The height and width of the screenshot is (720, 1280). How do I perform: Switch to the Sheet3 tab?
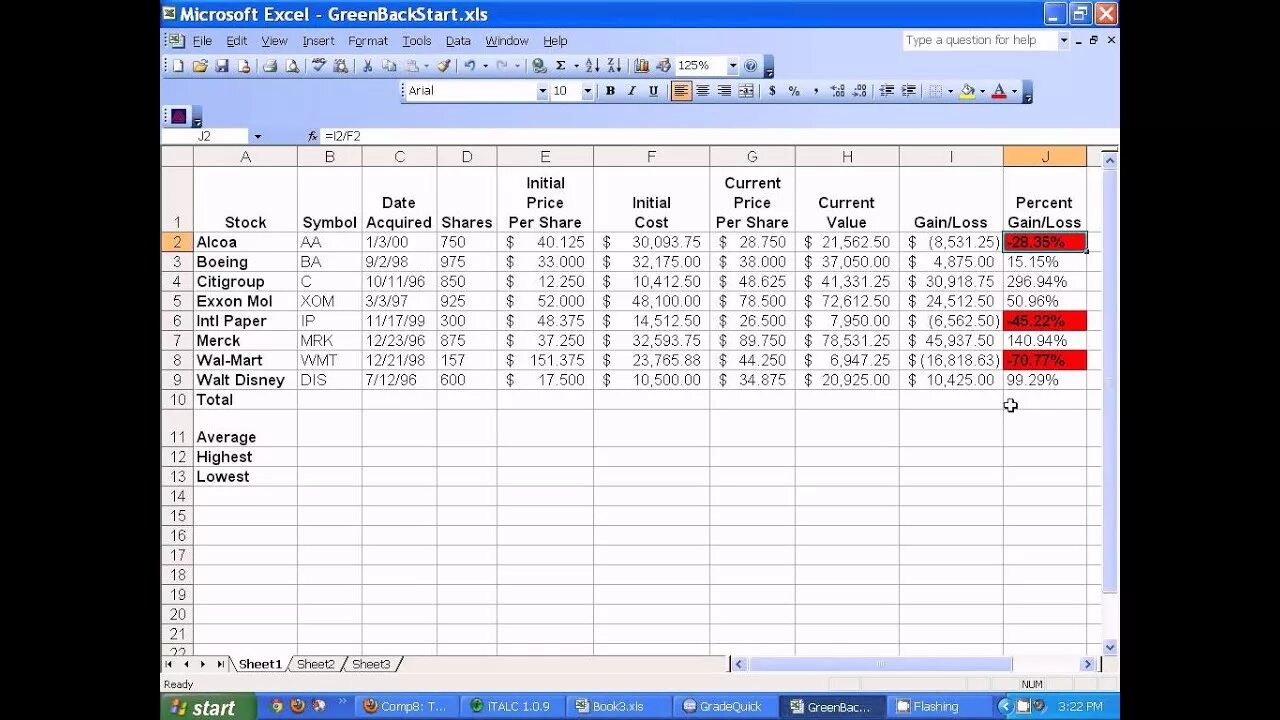point(371,664)
